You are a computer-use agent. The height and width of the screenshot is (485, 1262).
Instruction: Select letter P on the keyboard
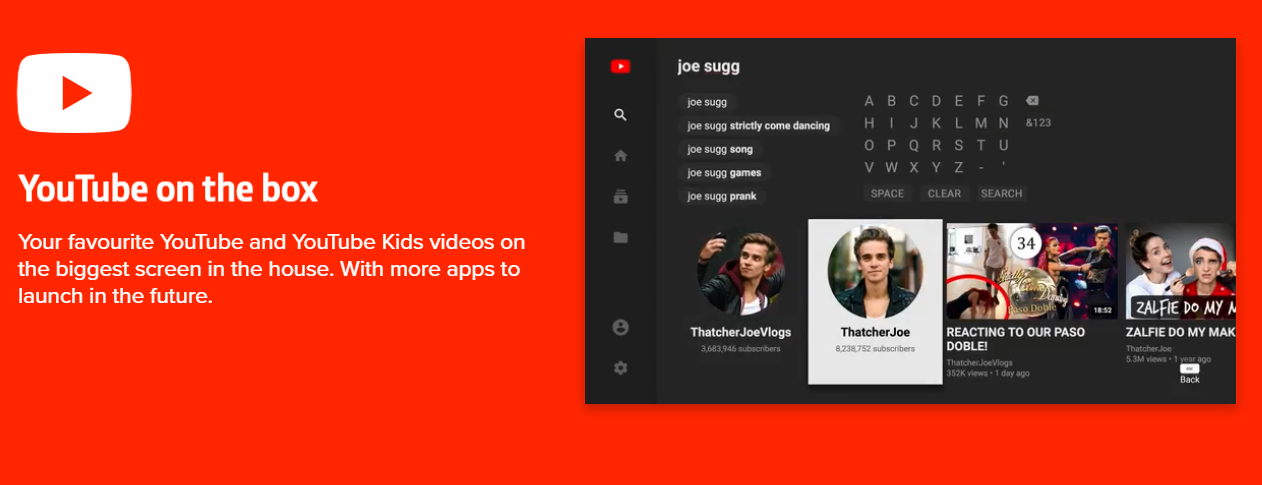click(892, 145)
